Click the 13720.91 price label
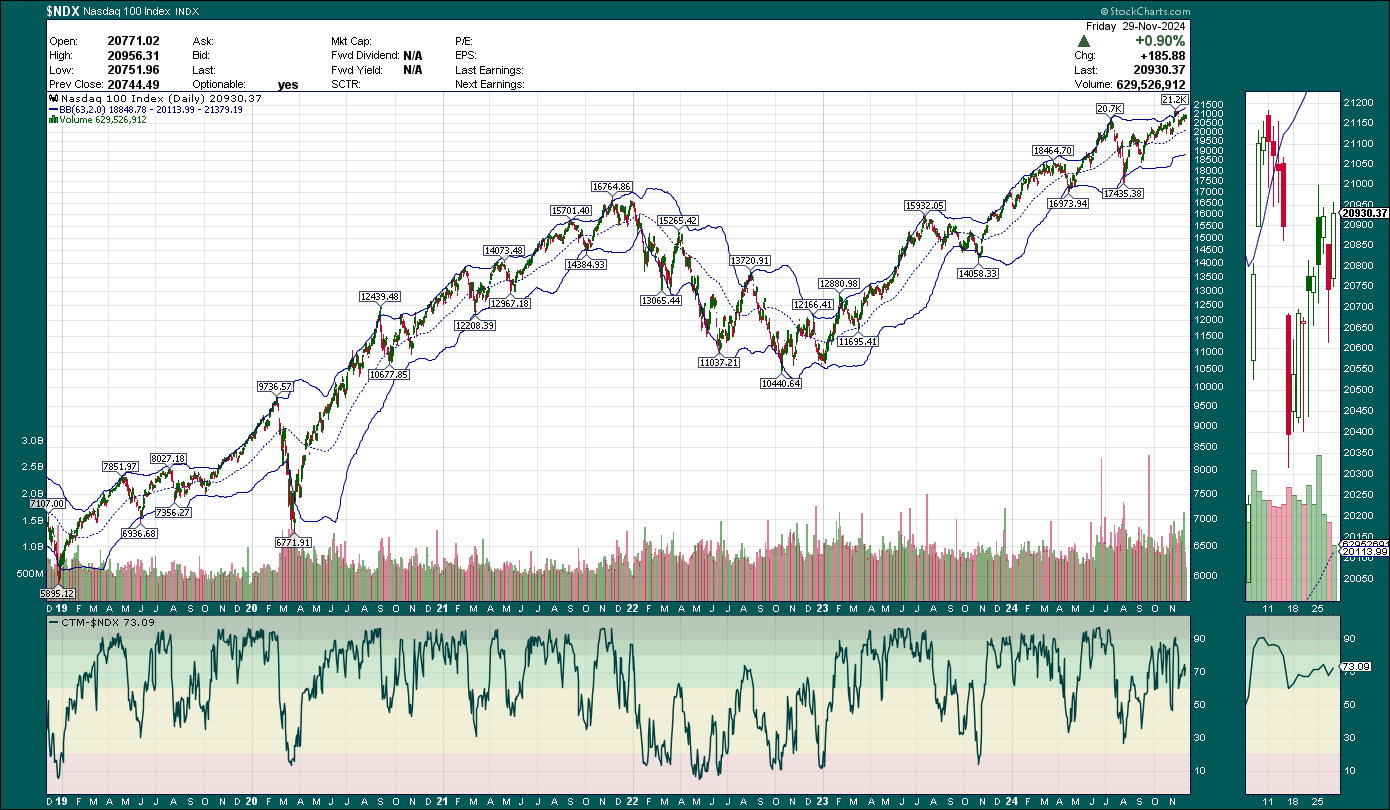 click(x=750, y=260)
